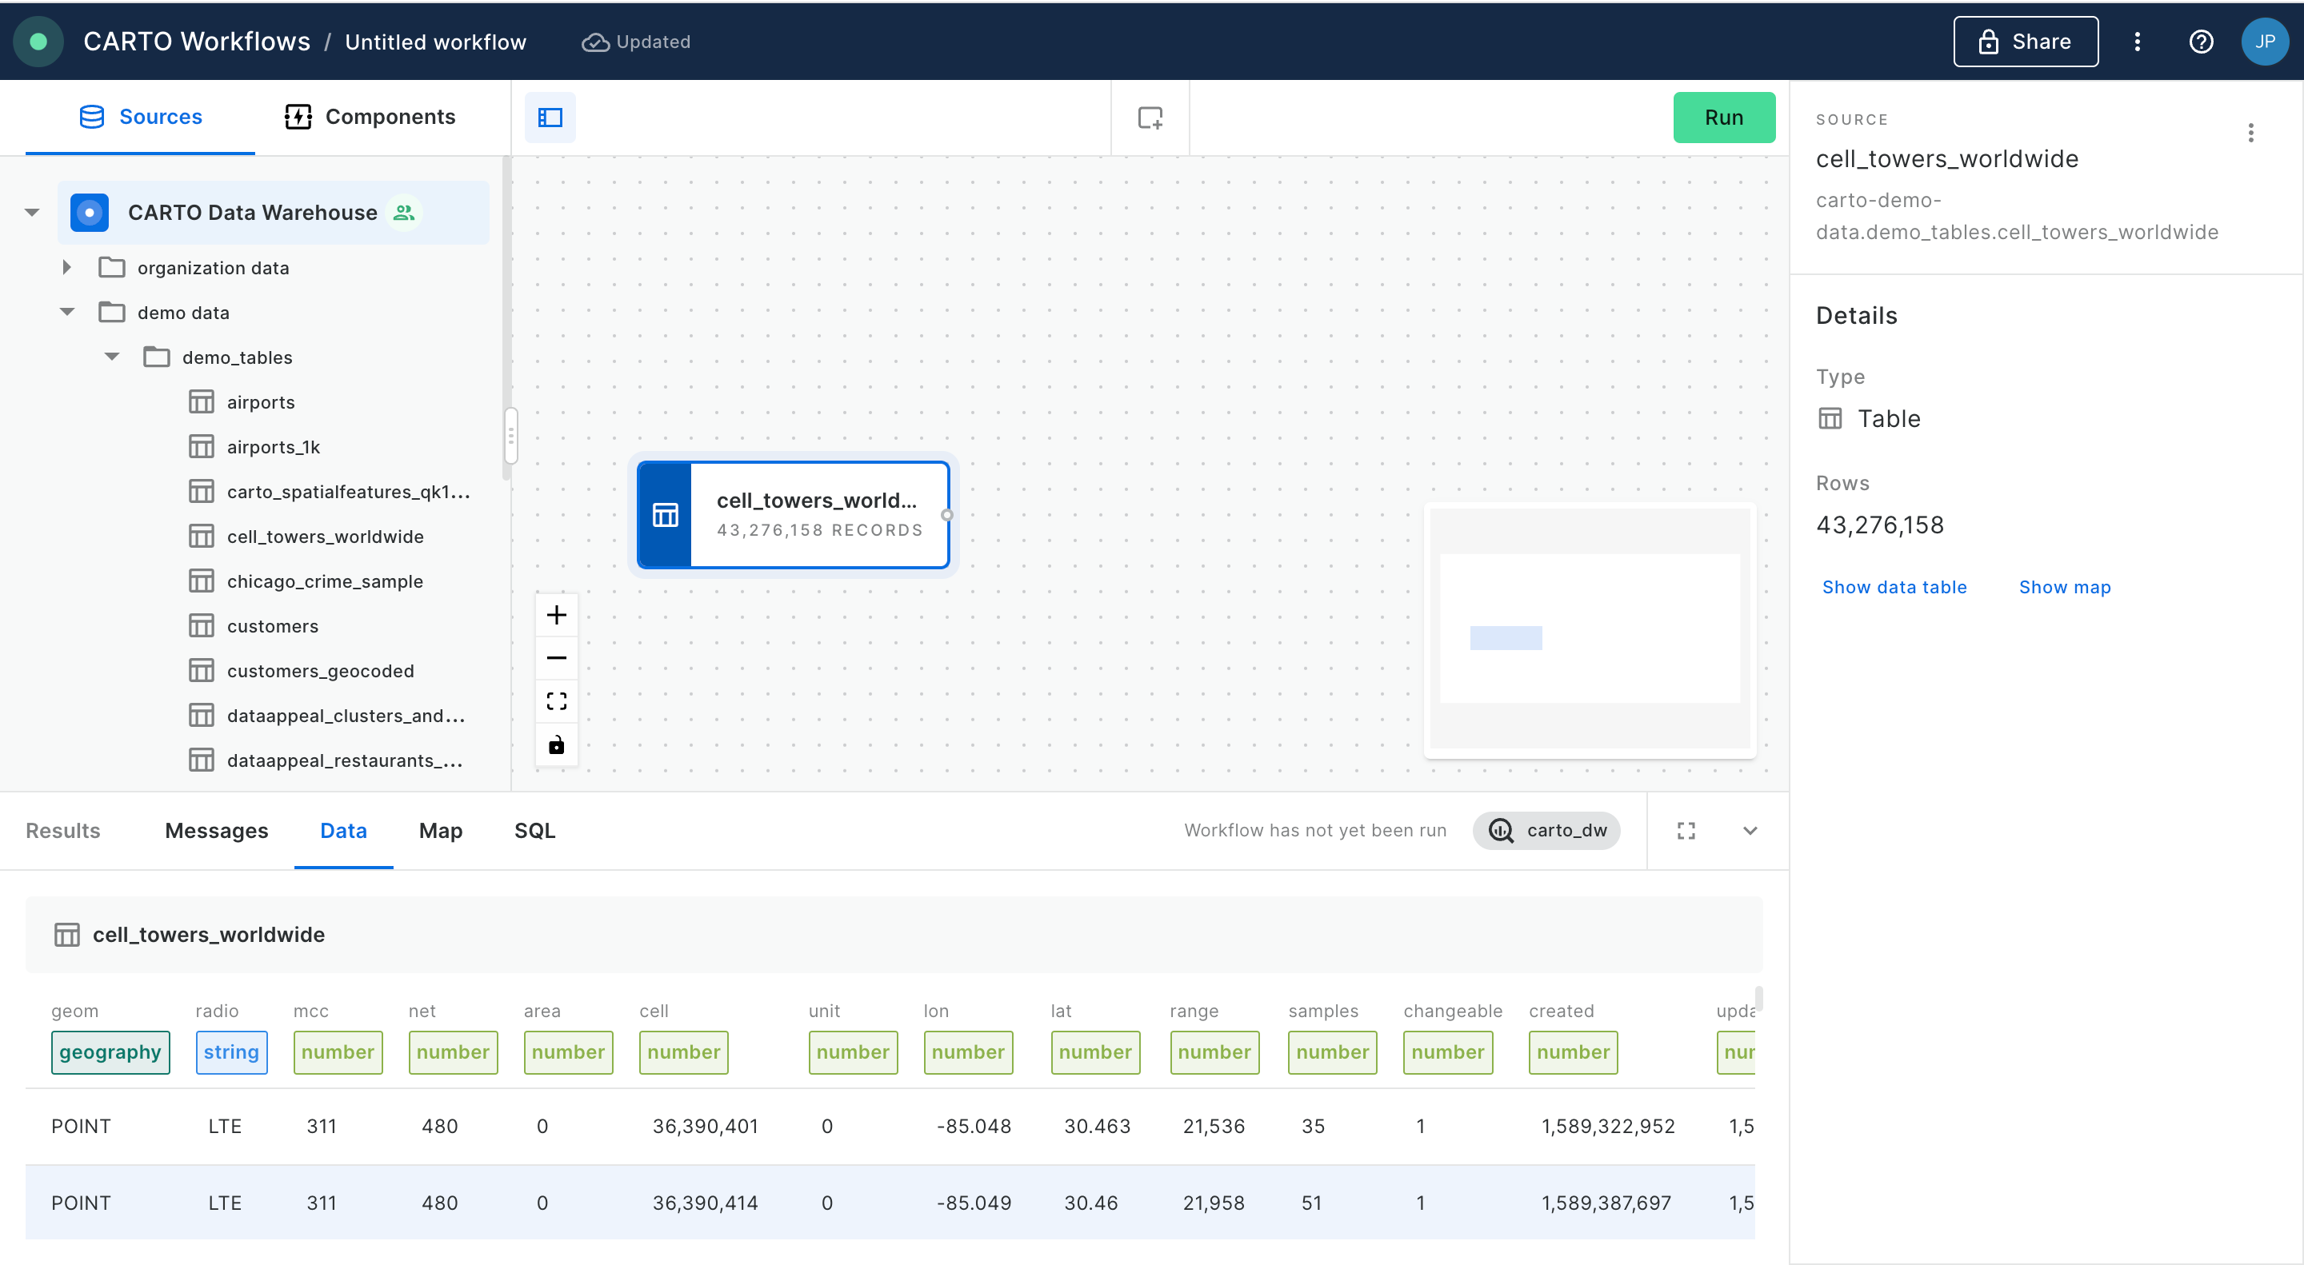Click the add annotation note icon
This screenshot has height=1265, width=2304.
pyautogui.click(x=1150, y=117)
